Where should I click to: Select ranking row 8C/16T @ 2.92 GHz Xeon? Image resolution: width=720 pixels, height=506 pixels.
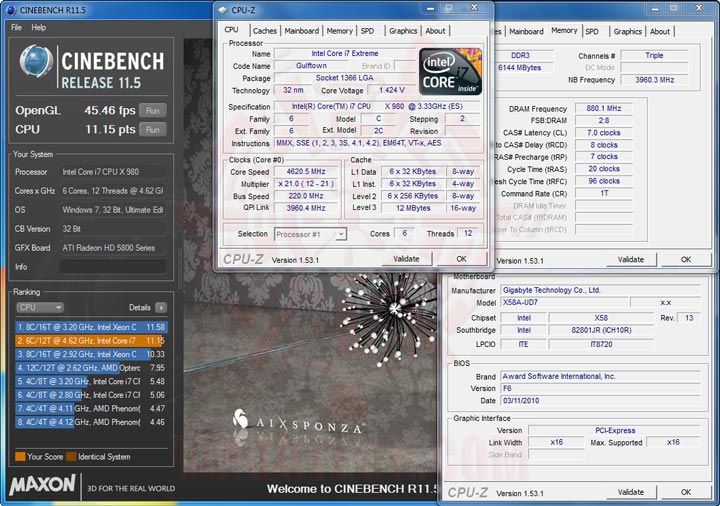91,354
